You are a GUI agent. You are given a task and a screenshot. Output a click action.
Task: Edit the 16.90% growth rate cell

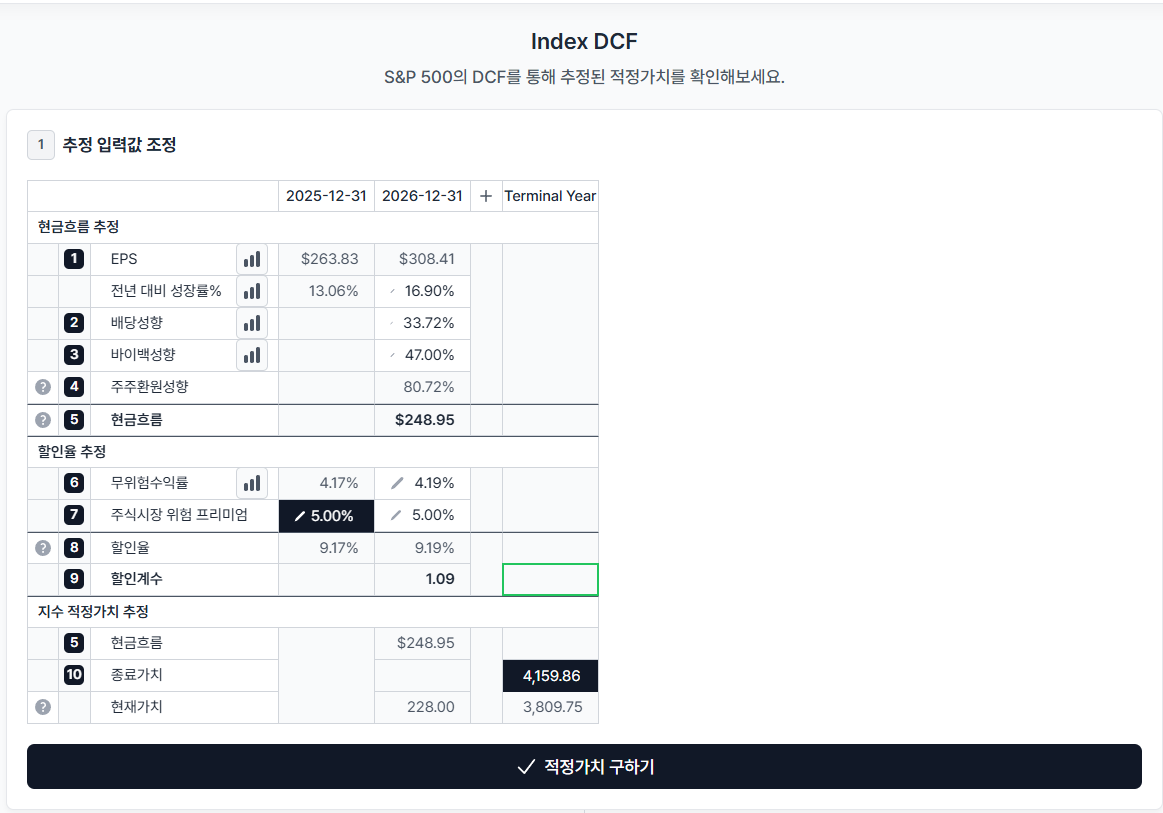point(422,291)
